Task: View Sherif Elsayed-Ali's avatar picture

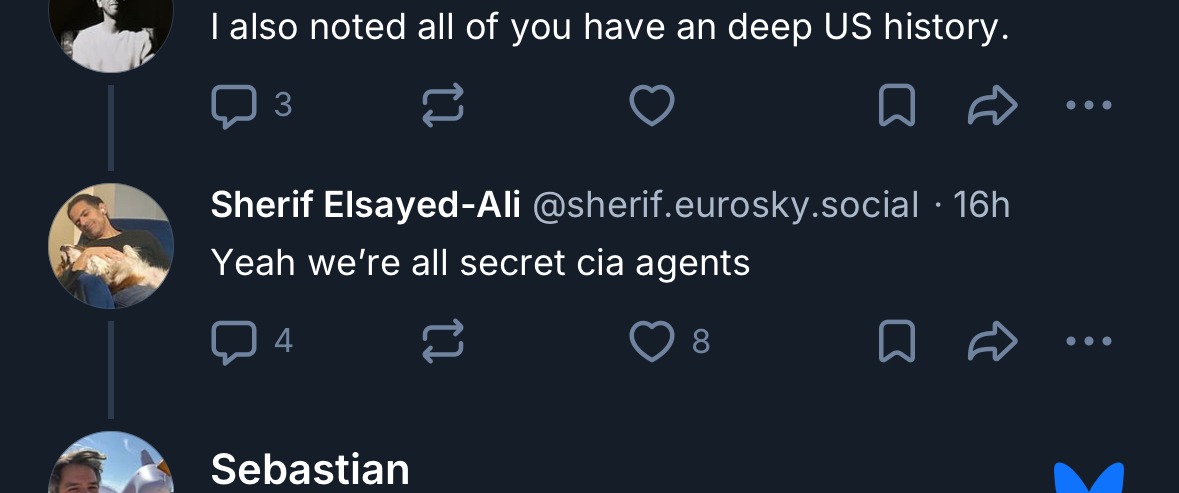Action: tap(111, 246)
